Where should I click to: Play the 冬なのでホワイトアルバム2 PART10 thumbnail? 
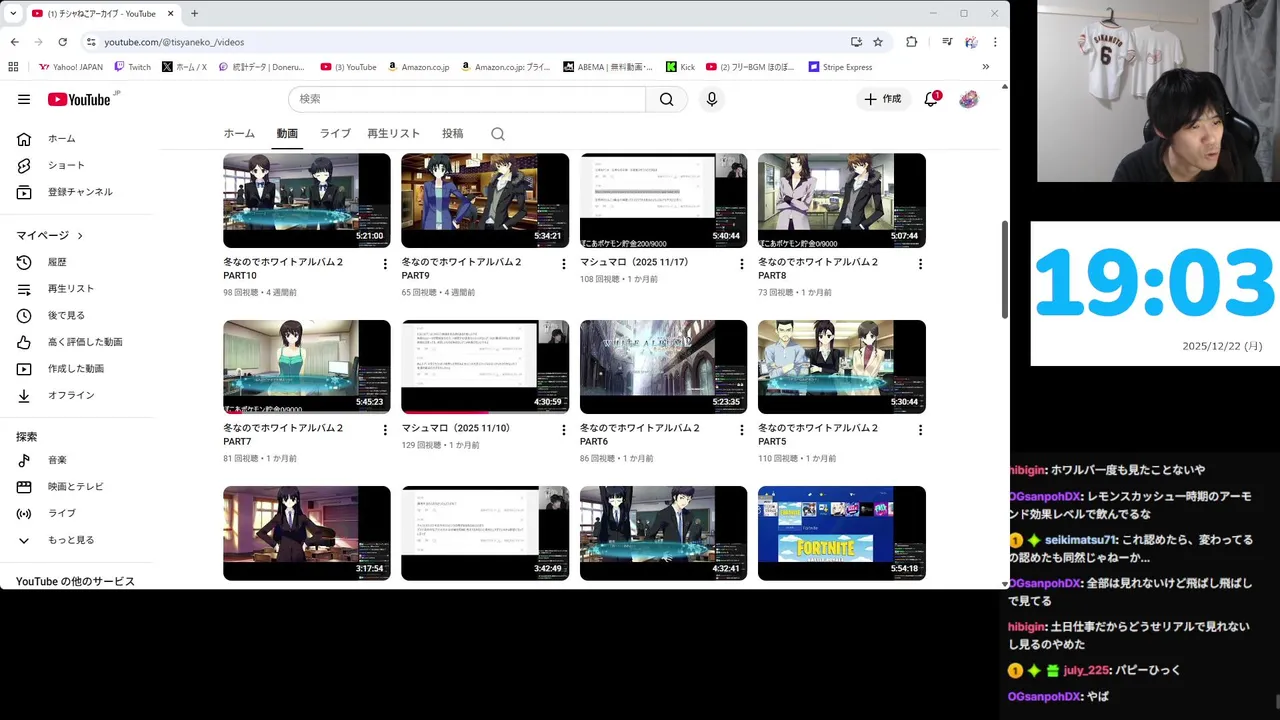[306, 200]
